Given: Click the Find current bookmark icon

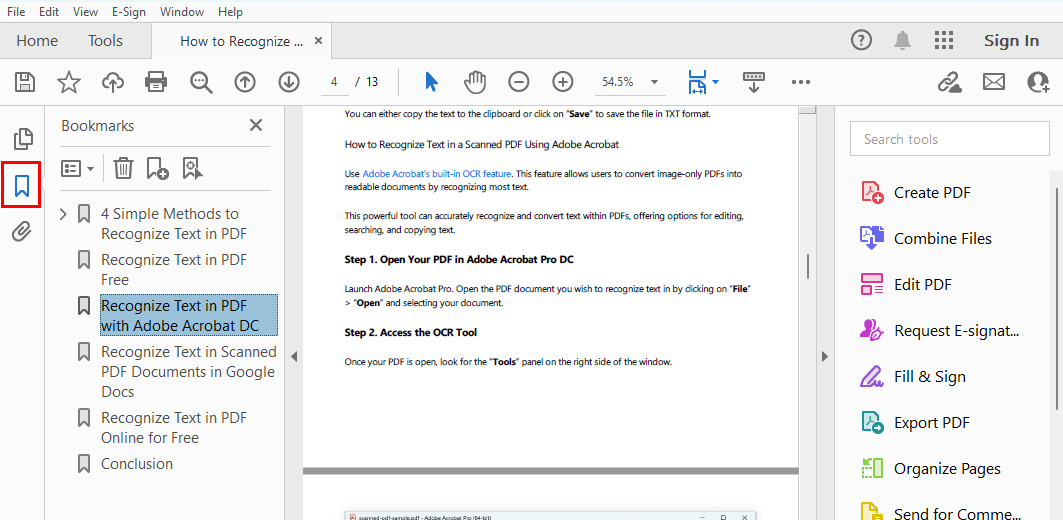Looking at the screenshot, I should click(x=193, y=168).
